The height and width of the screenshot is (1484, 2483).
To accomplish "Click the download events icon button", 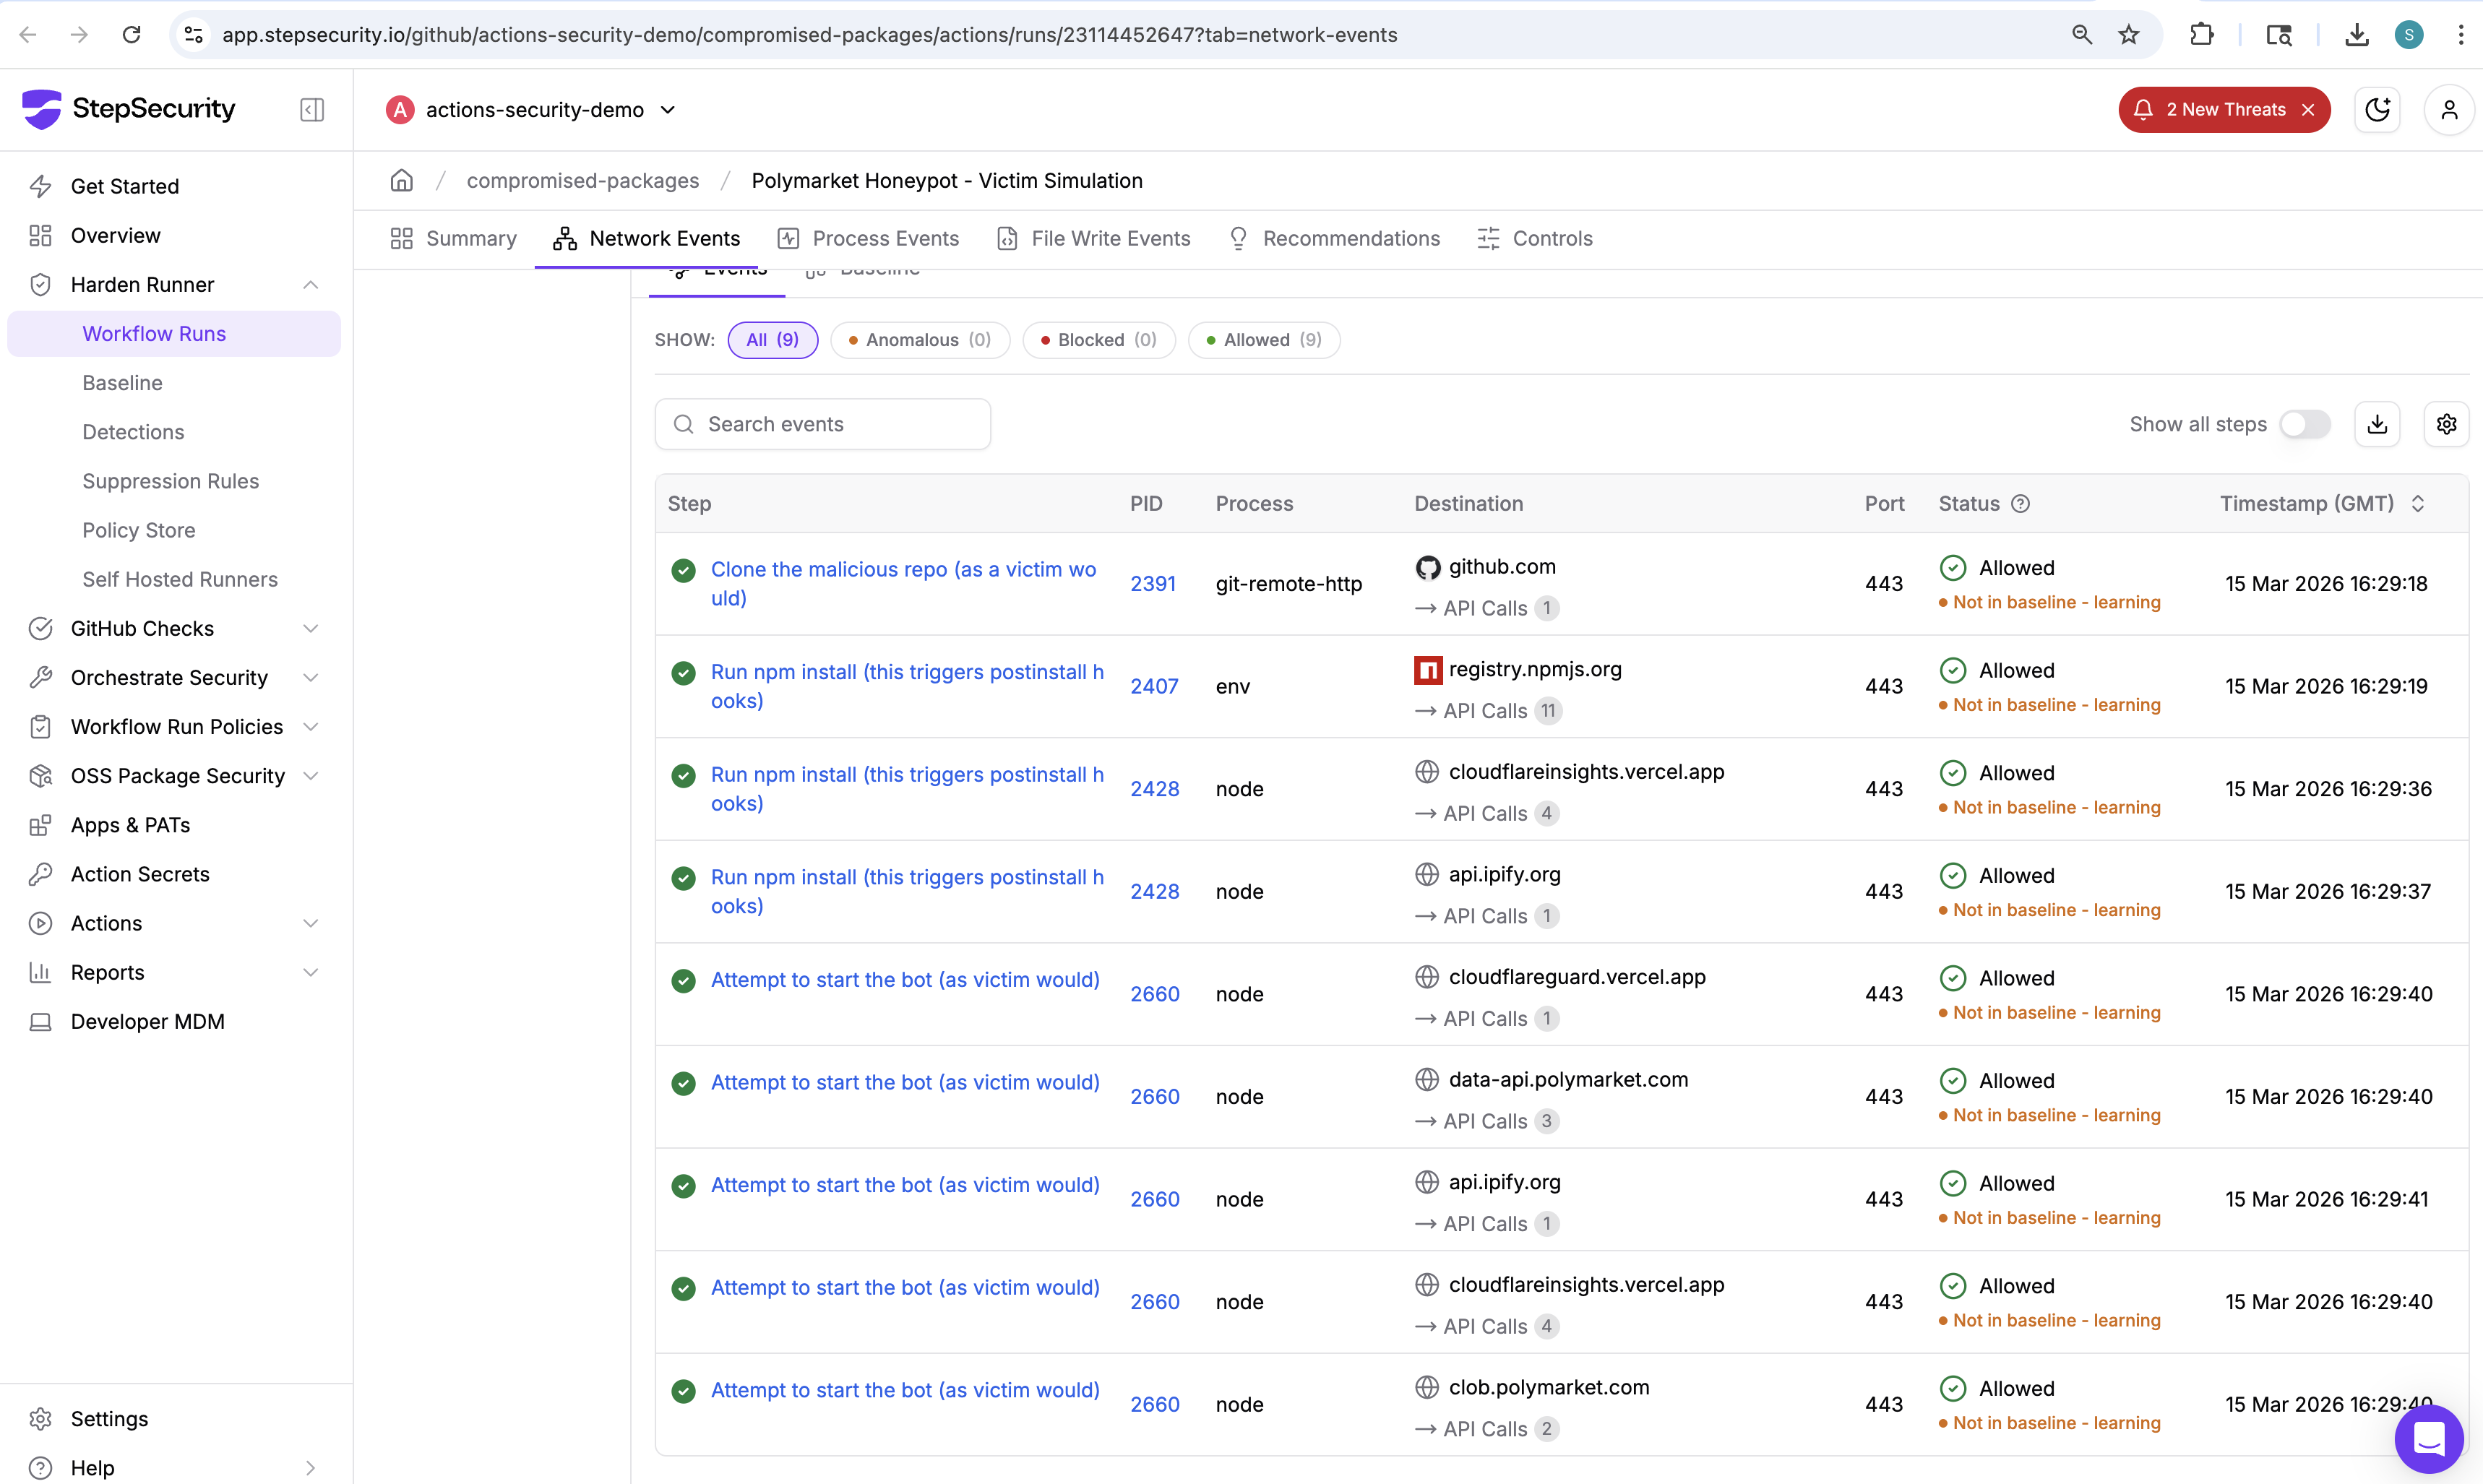I will [2377, 424].
